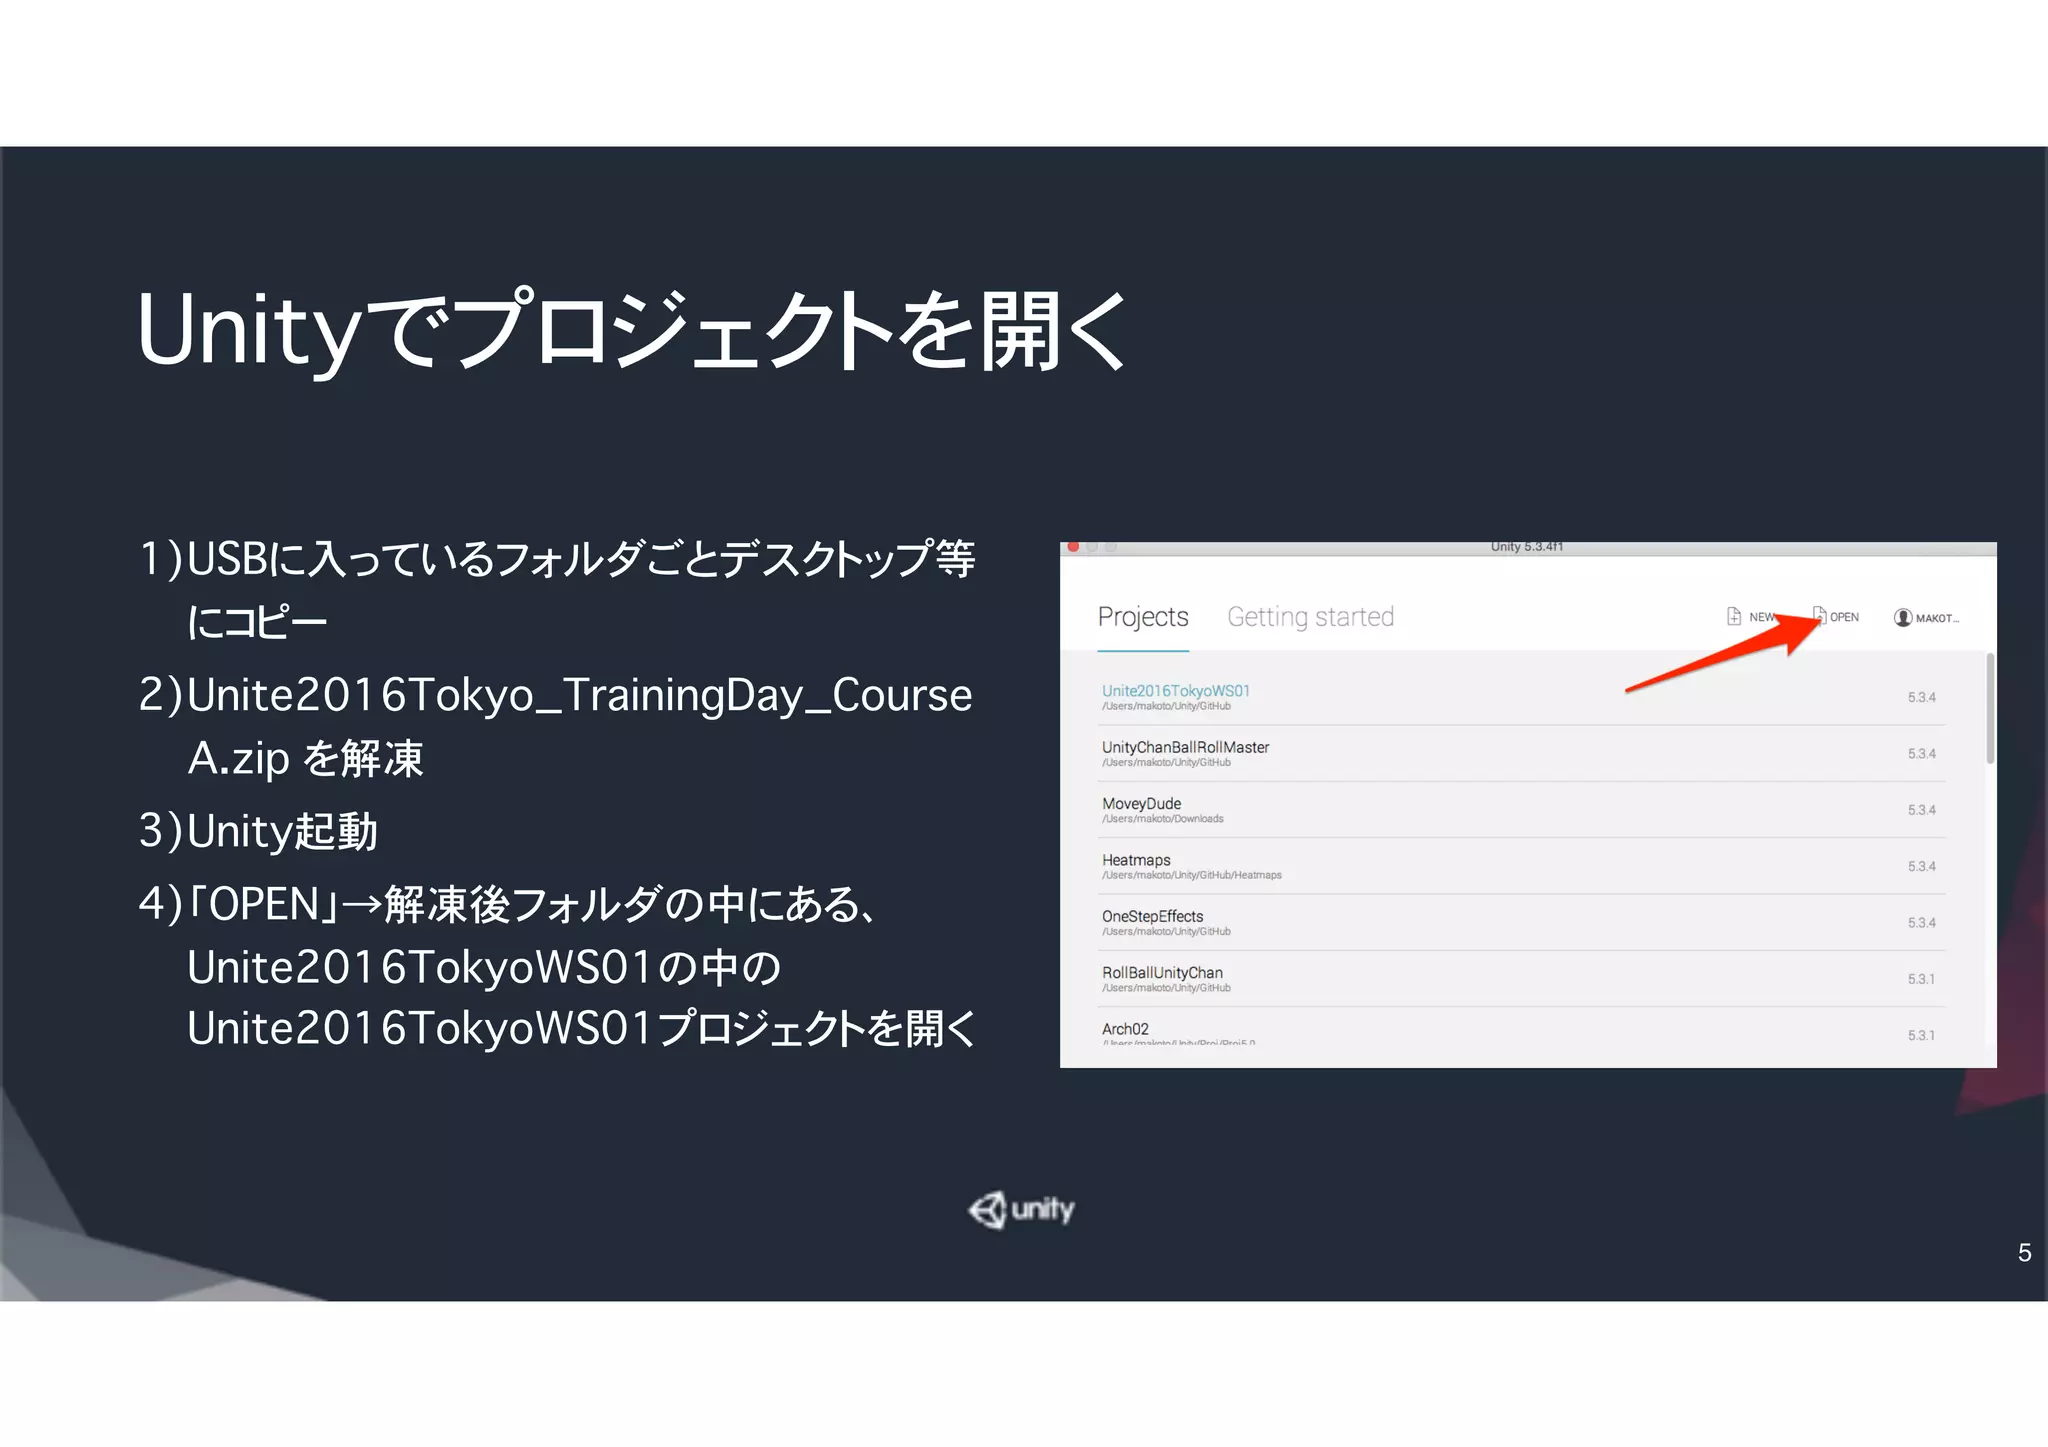The width and height of the screenshot is (2048, 1447).
Task: Click the Unity 5.3.4f1 window title
Action: [x=1526, y=547]
